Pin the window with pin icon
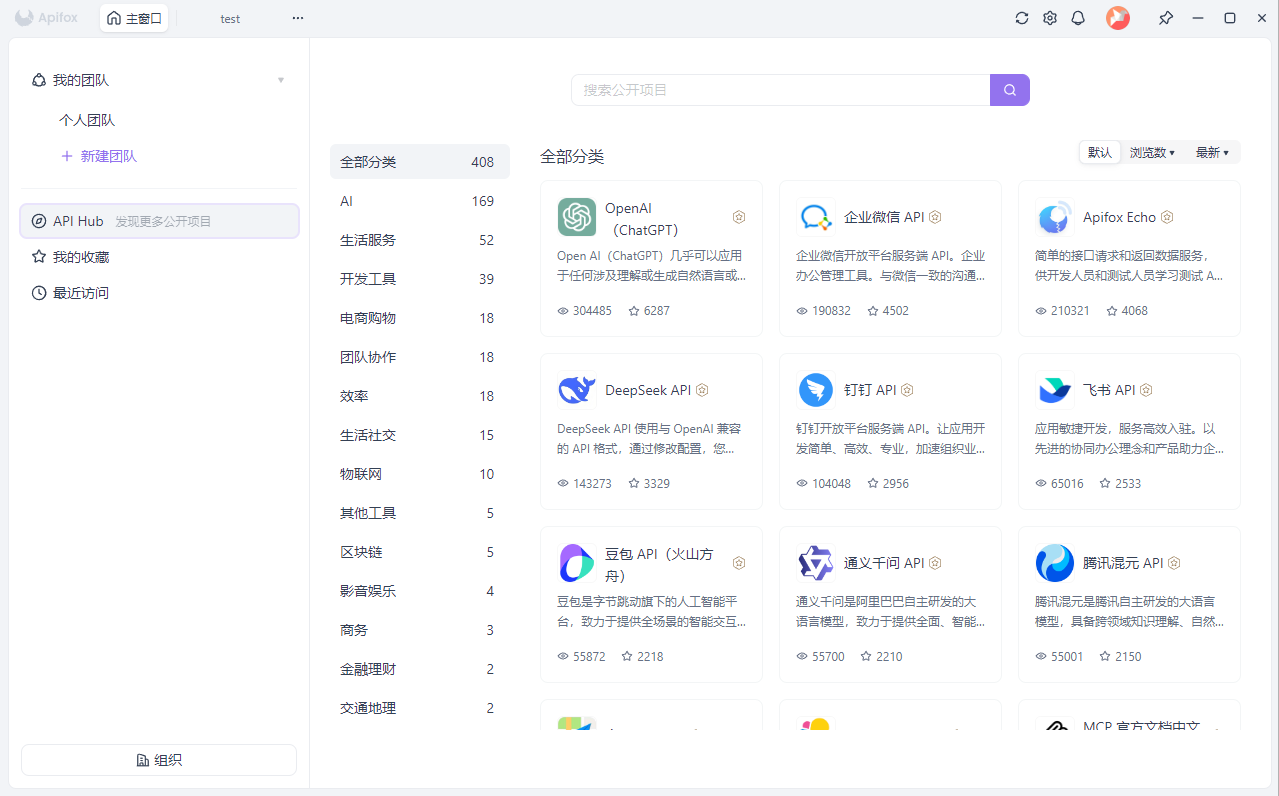Image resolution: width=1279 pixels, height=796 pixels. 1166,18
